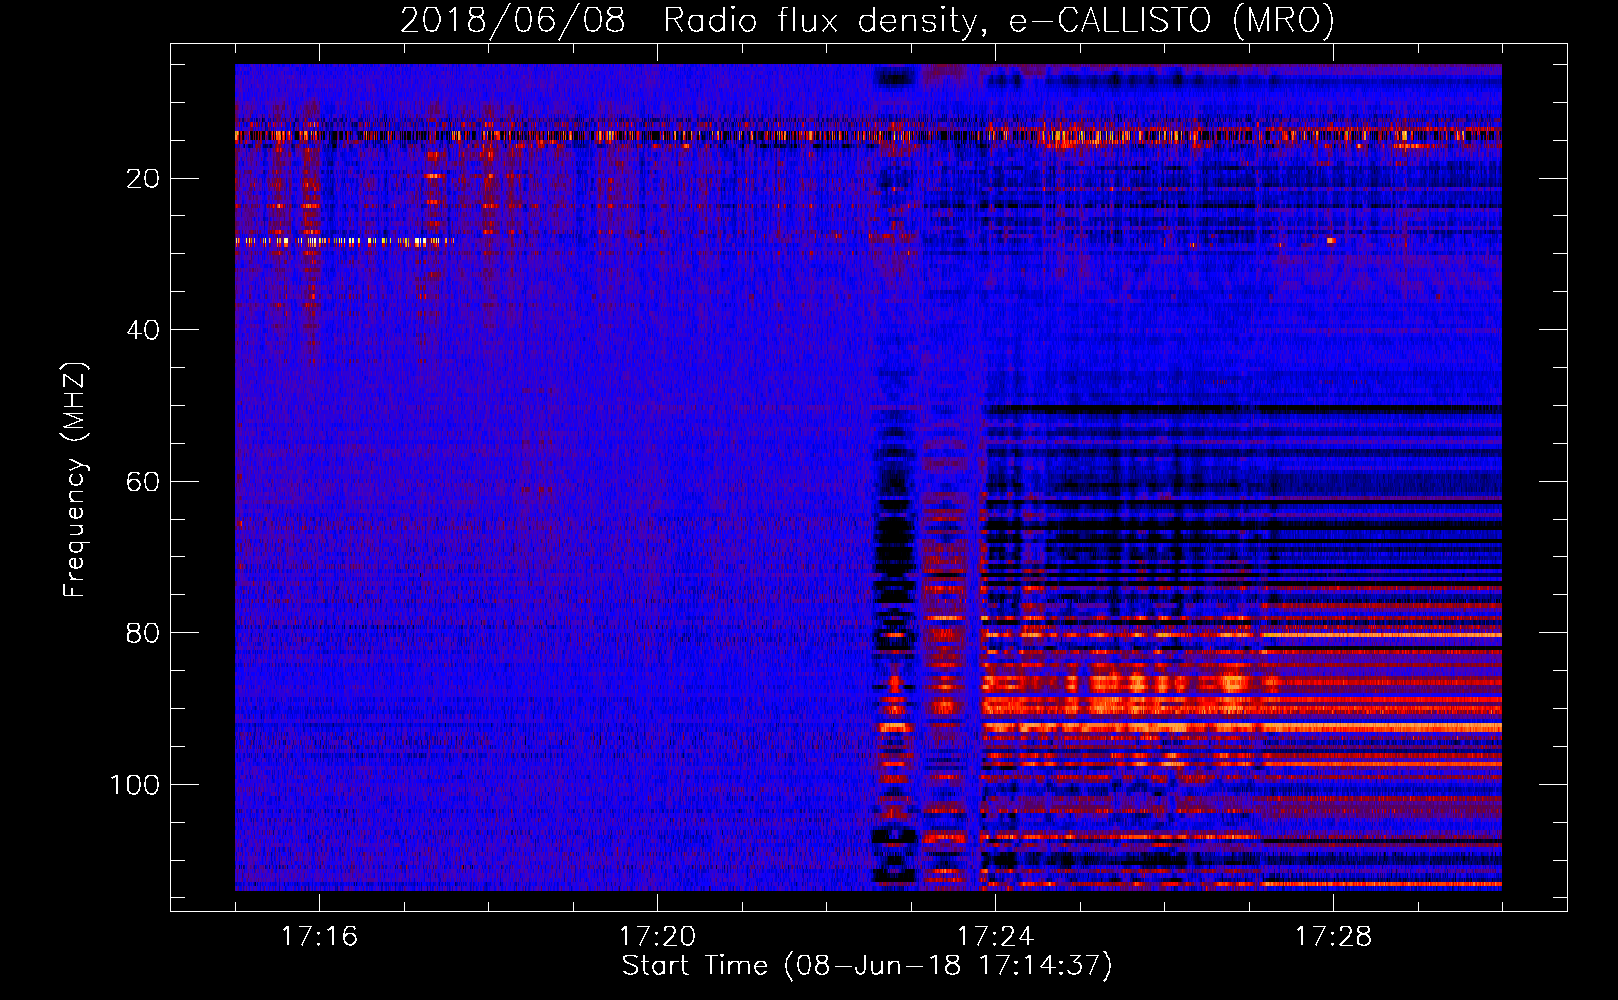Click the 80 frequency tick label
This screenshot has height=1000, width=1618.
[x=143, y=633]
